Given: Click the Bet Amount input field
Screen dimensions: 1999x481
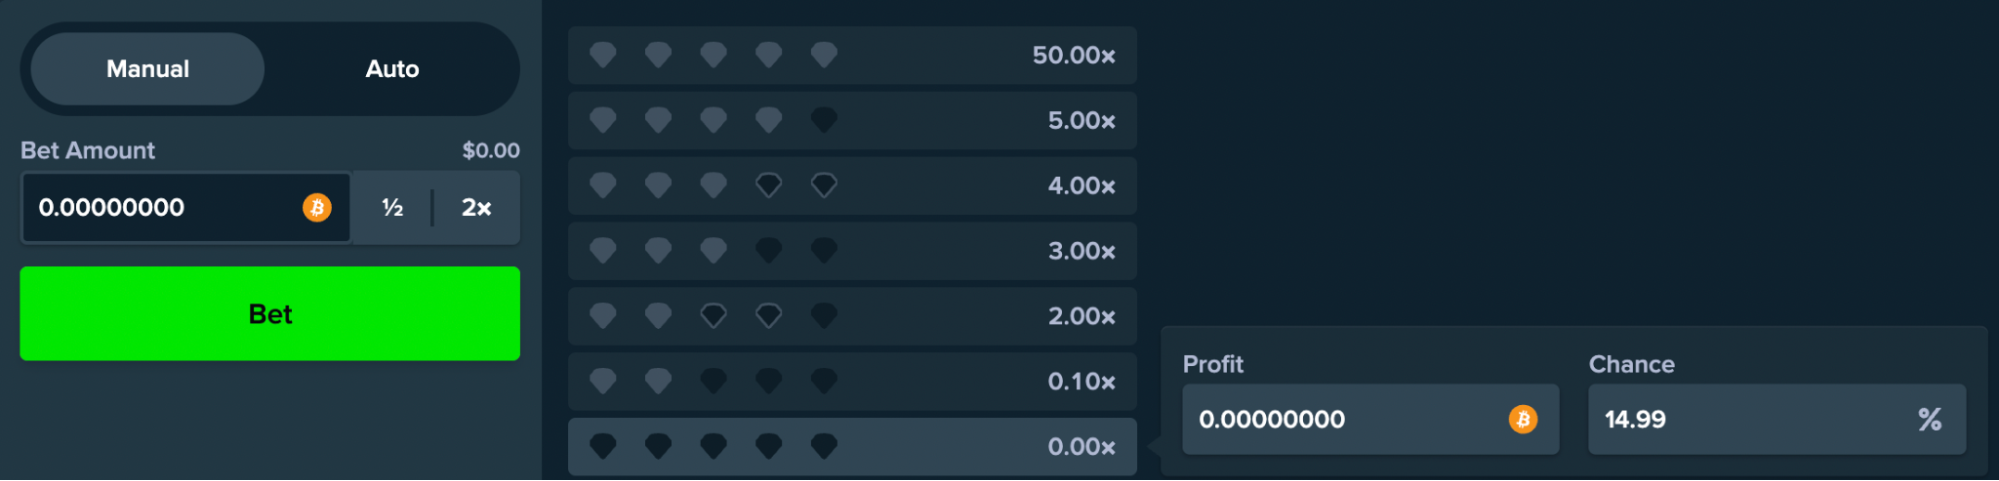Looking at the screenshot, I should point(160,208).
